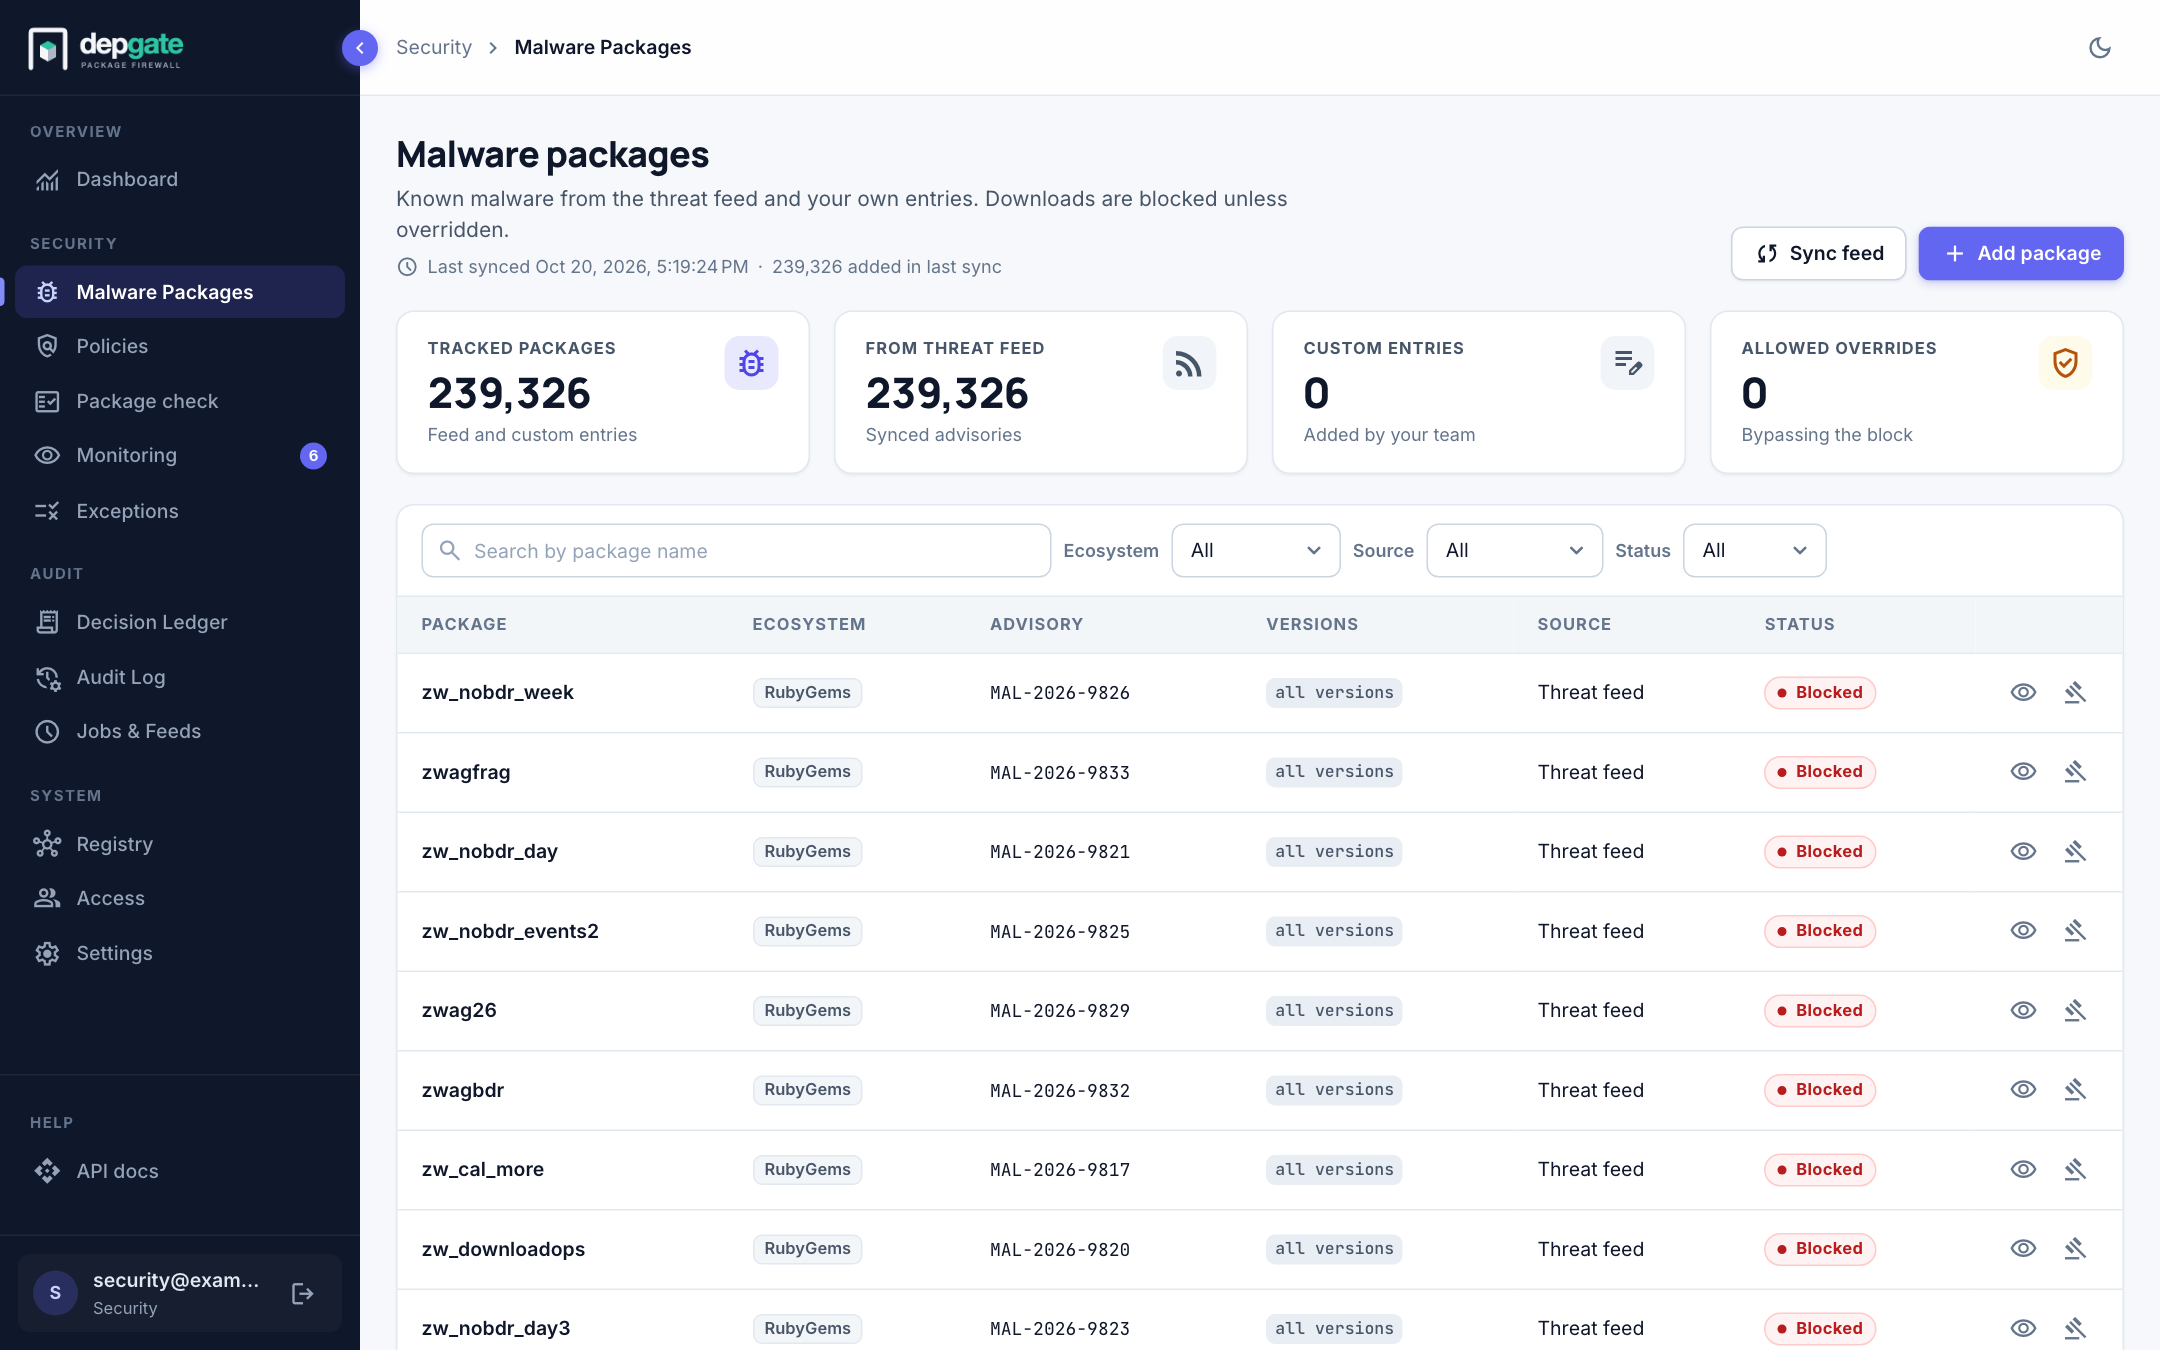Click the override gavel icon for zw_downloadops

[x=2075, y=1248]
